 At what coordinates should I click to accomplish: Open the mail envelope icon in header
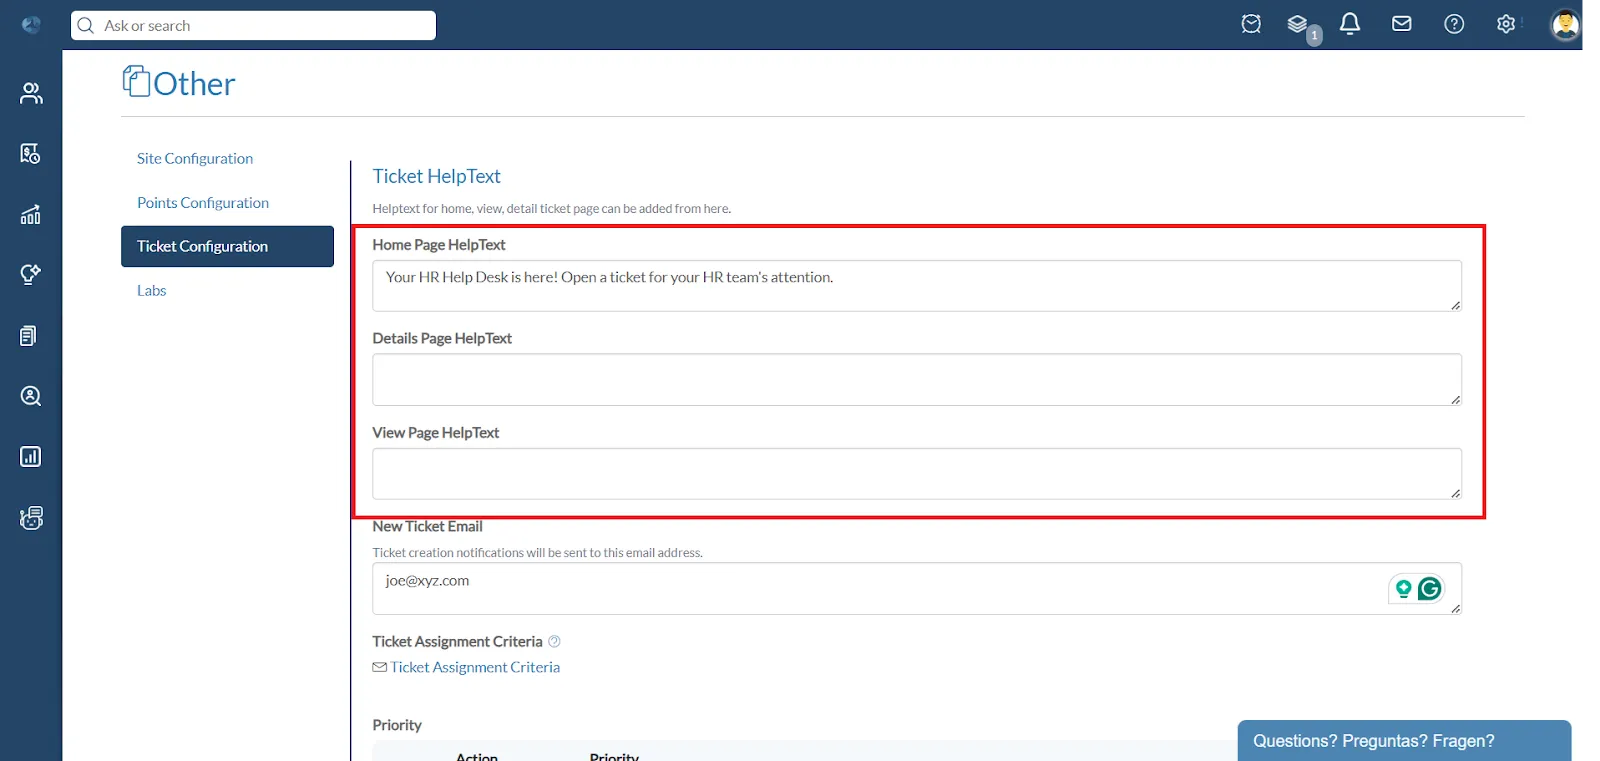tap(1402, 24)
